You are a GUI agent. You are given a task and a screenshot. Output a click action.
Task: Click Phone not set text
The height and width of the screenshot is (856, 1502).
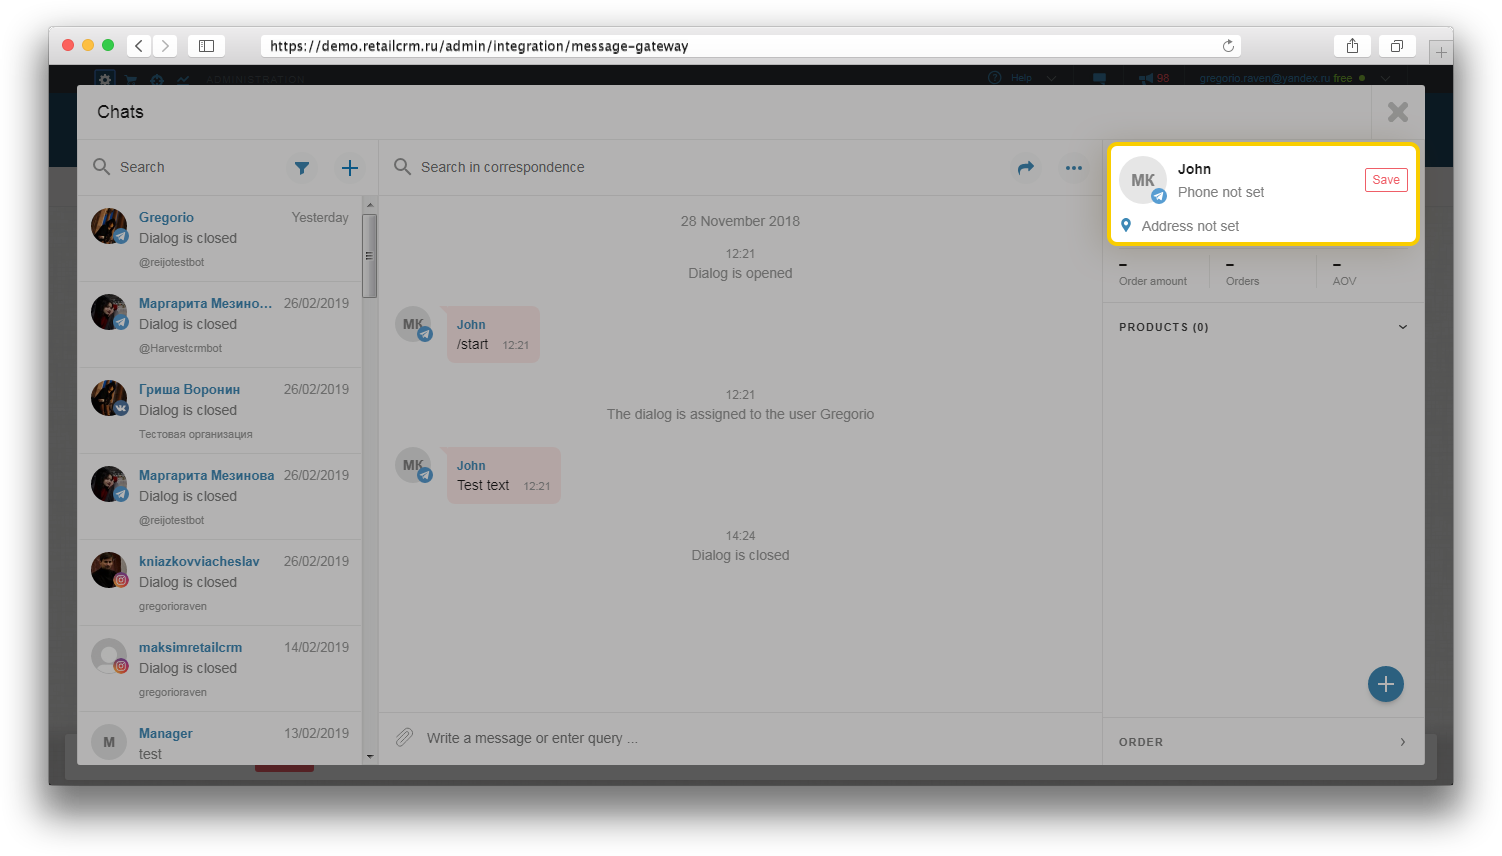(x=1221, y=192)
